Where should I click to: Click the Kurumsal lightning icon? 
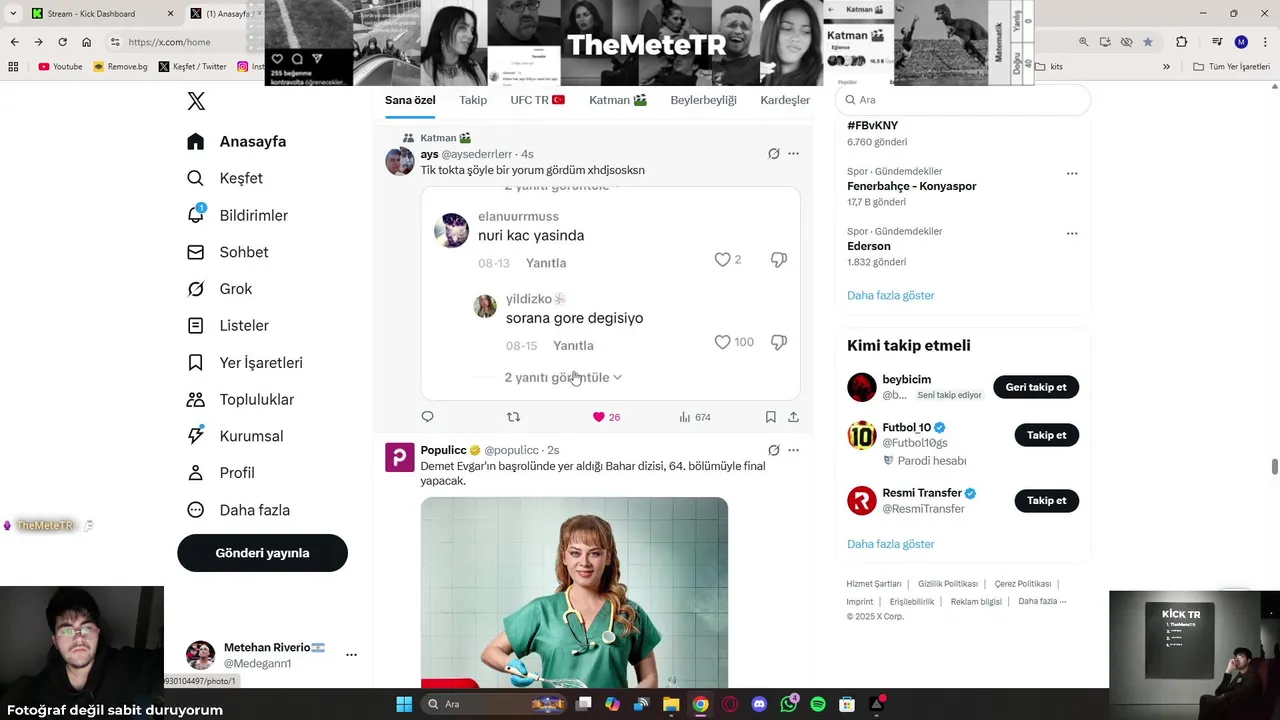coord(196,436)
